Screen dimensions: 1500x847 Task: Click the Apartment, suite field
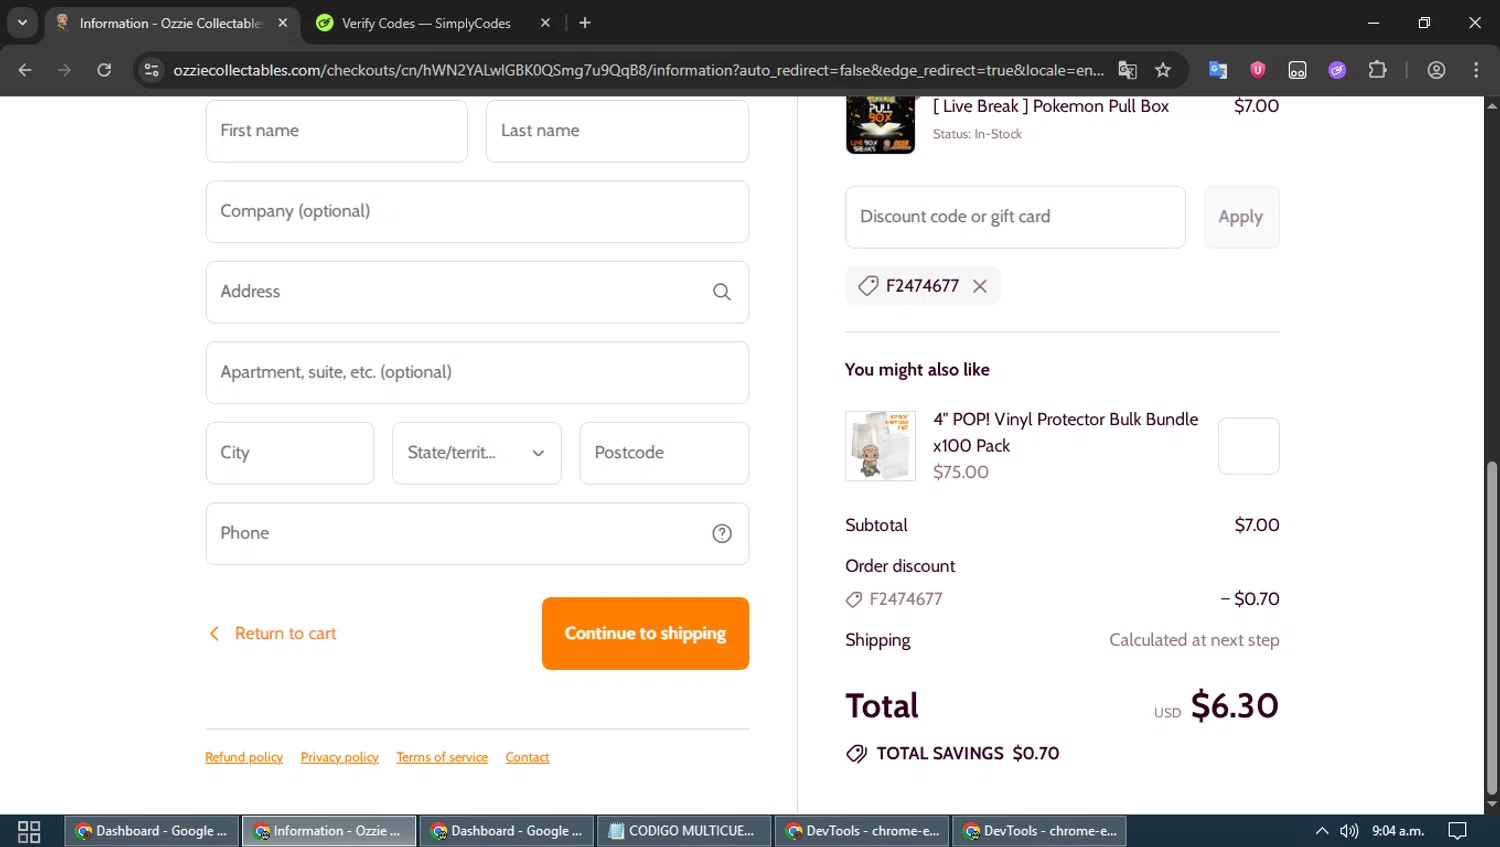point(477,373)
